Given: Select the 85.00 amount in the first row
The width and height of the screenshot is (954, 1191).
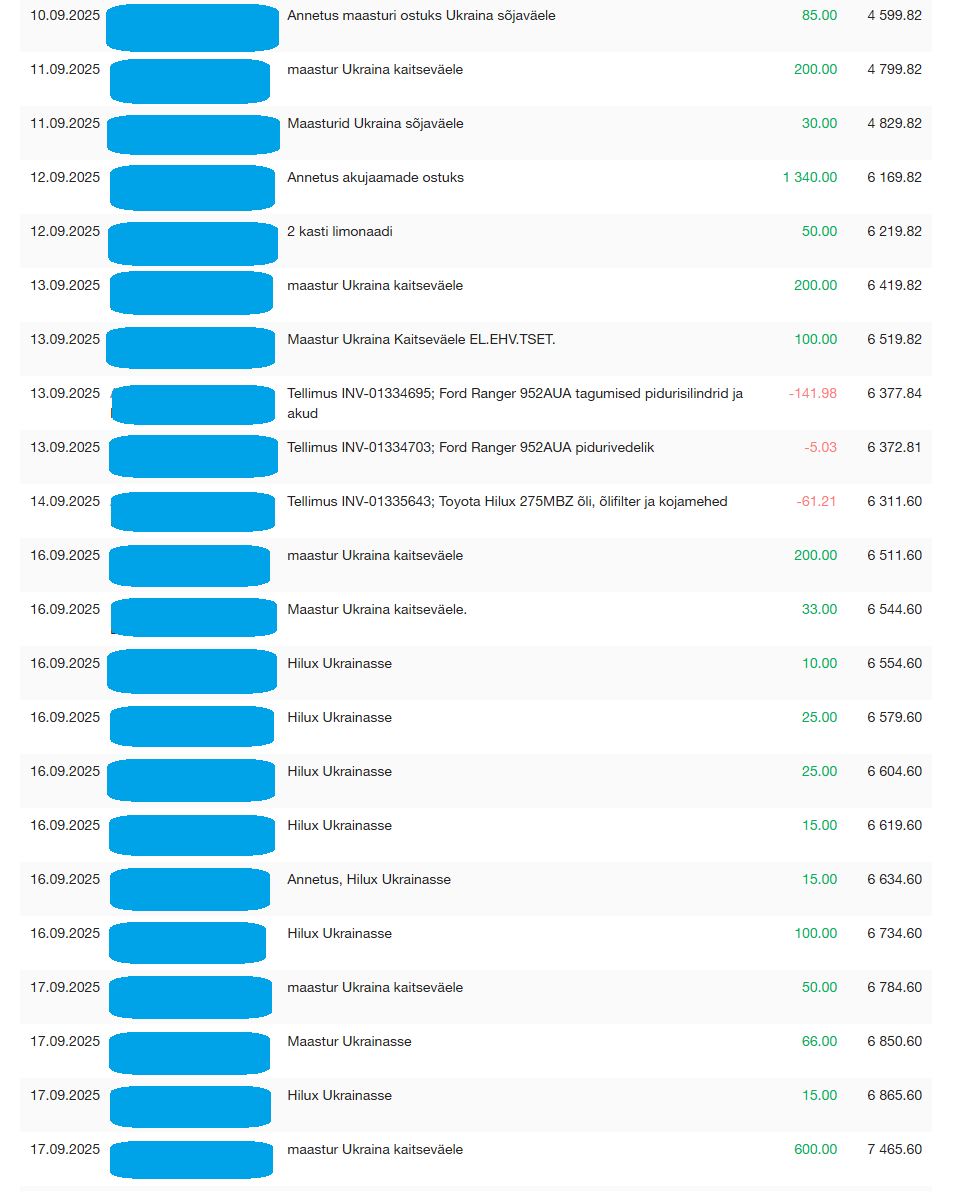Looking at the screenshot, I should point(819,15).
